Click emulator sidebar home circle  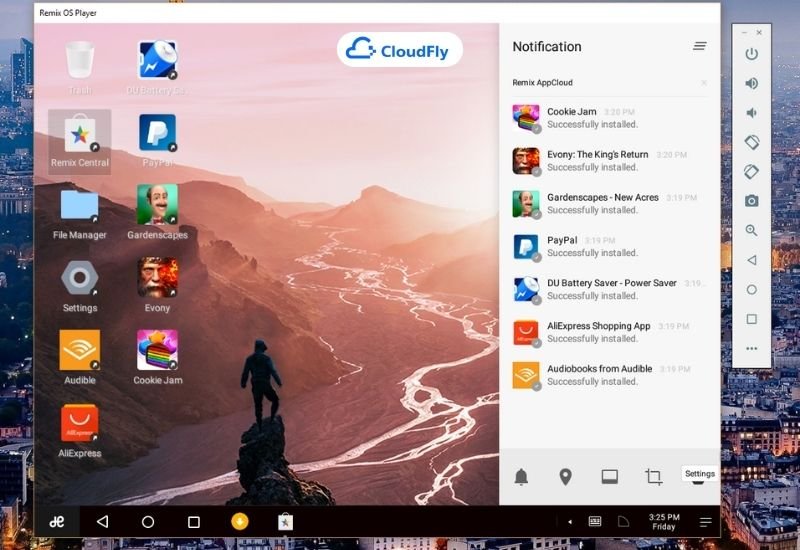[752, 290]
